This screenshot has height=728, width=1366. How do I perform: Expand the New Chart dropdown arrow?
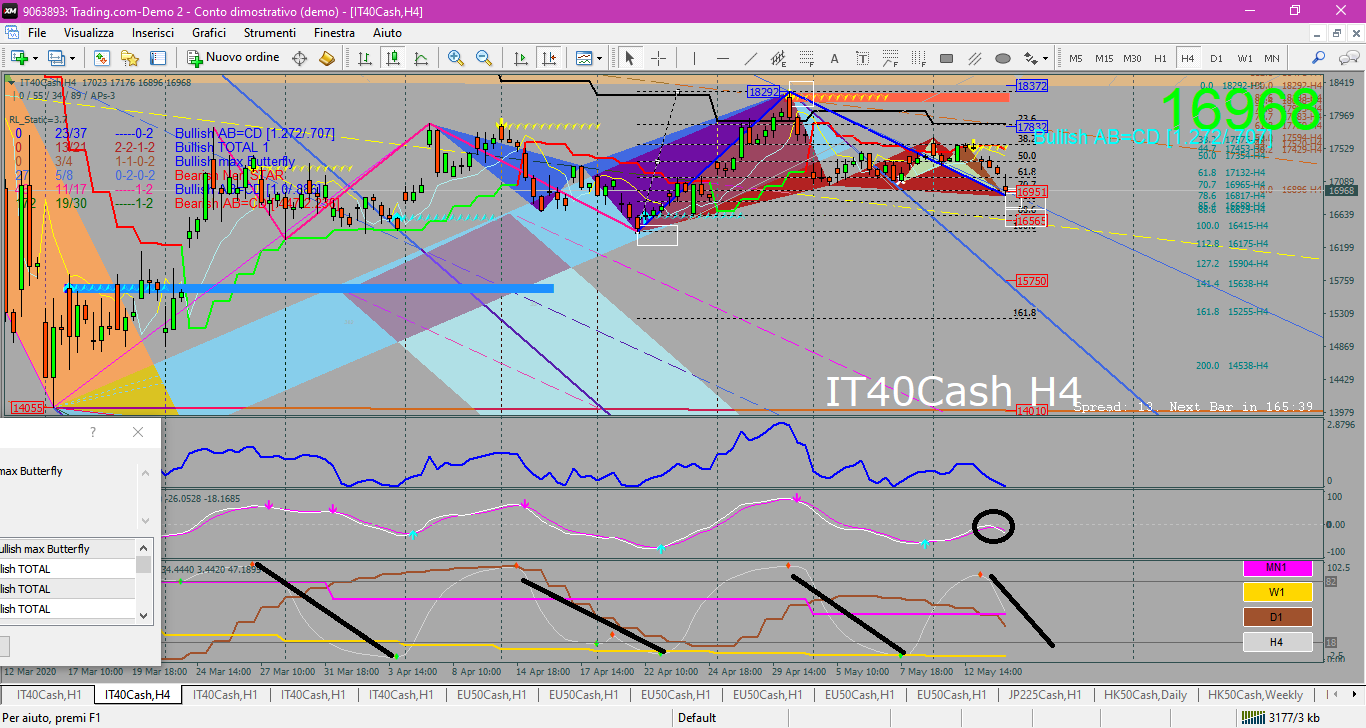[35, 59]
